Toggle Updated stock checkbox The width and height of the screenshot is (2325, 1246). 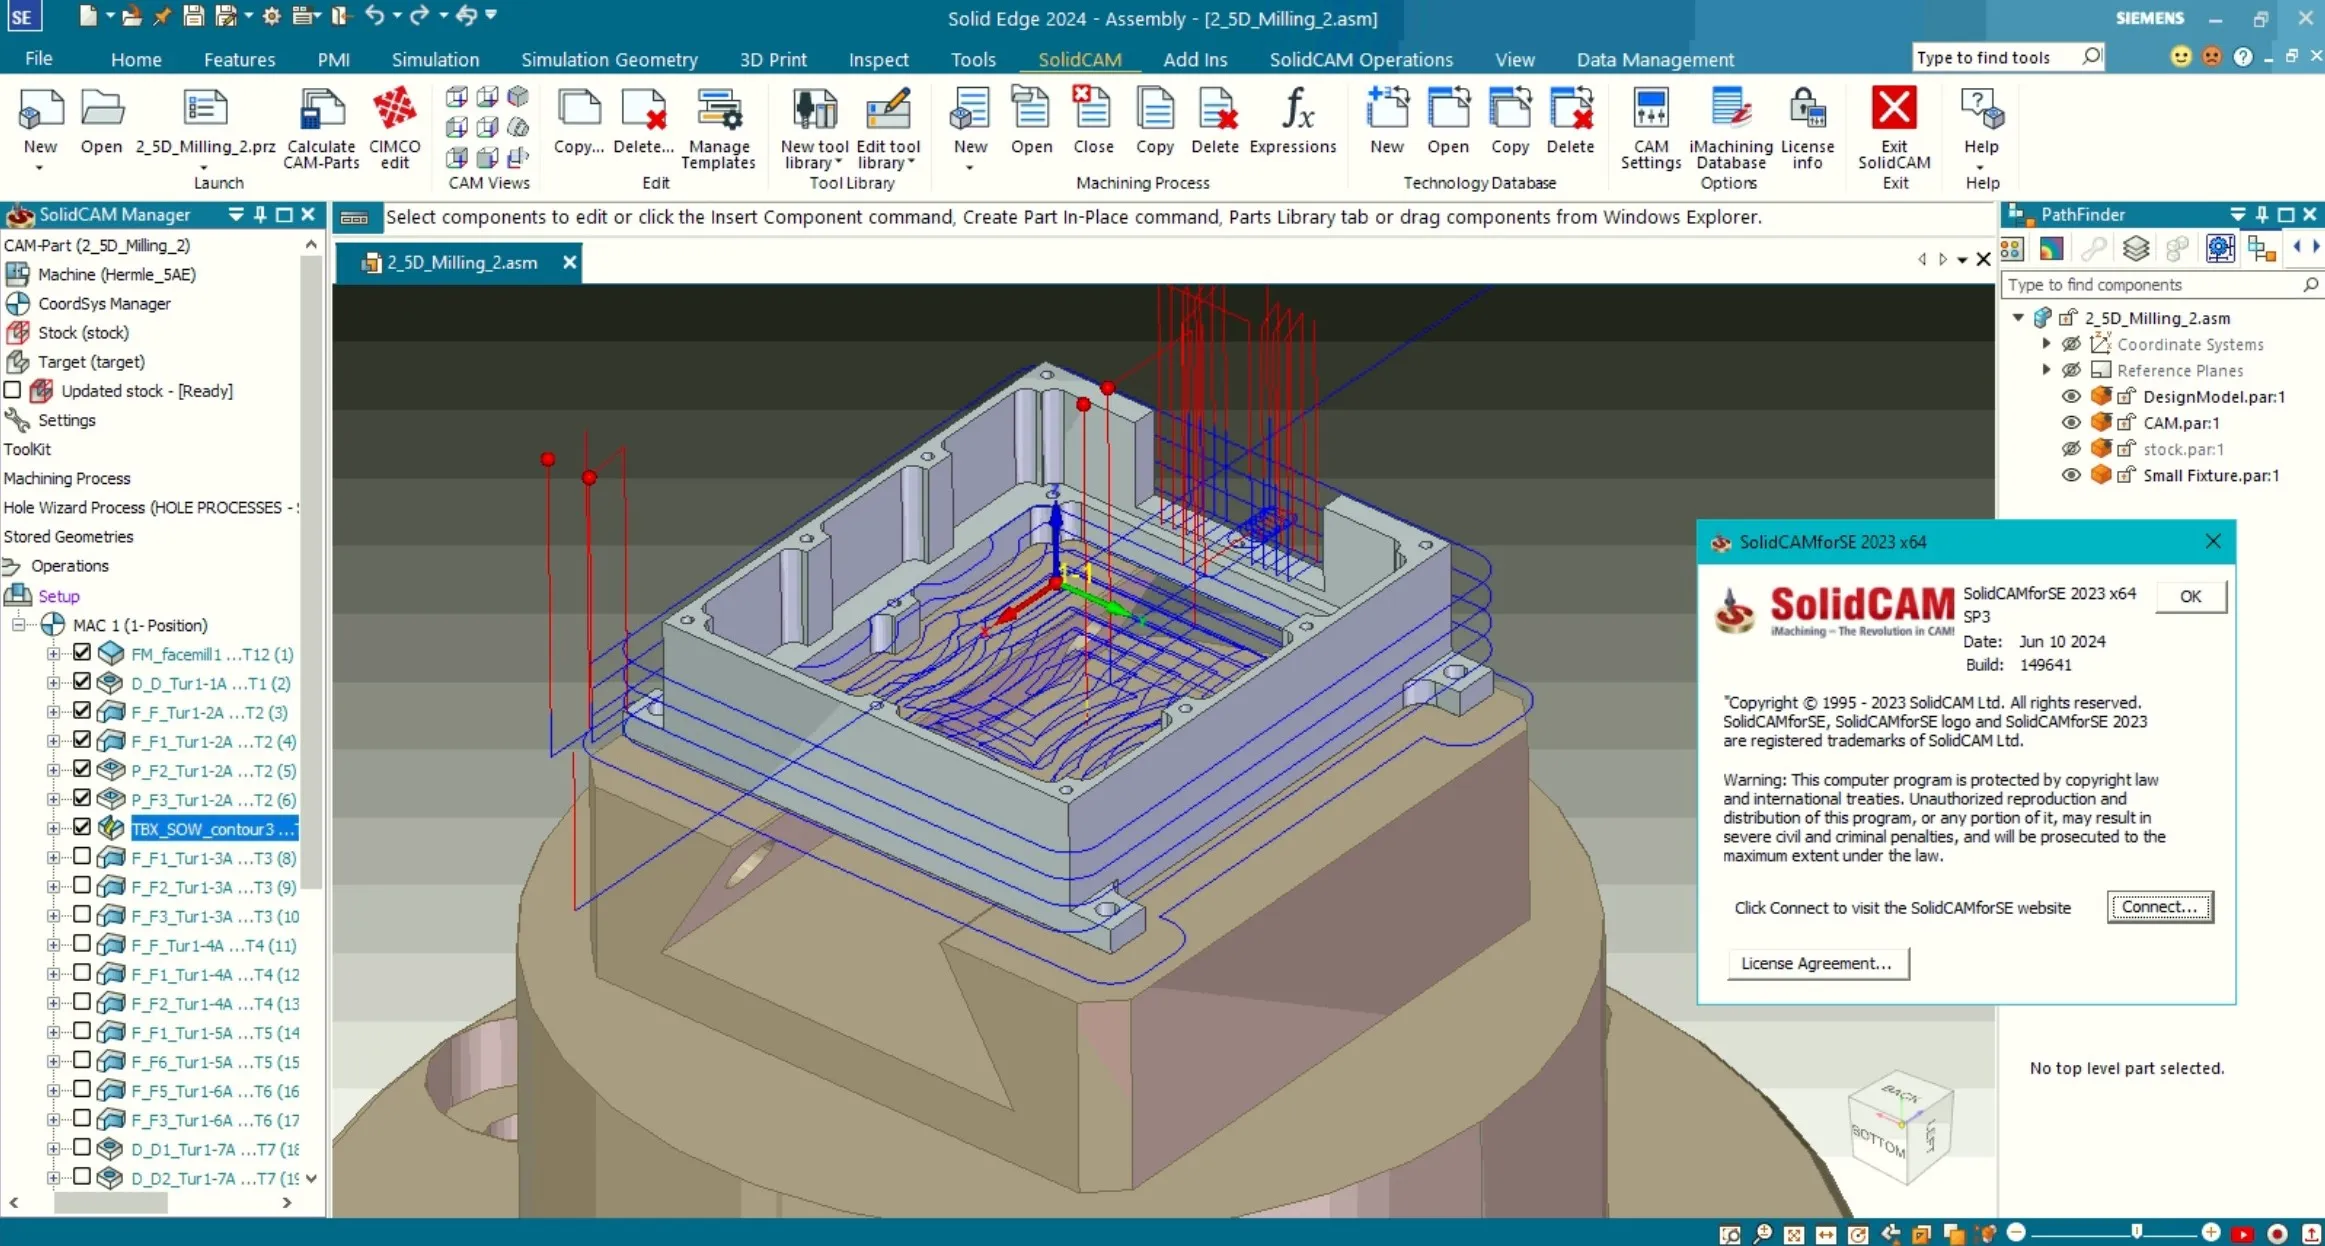pyautogui.click(x=12, y=390)
